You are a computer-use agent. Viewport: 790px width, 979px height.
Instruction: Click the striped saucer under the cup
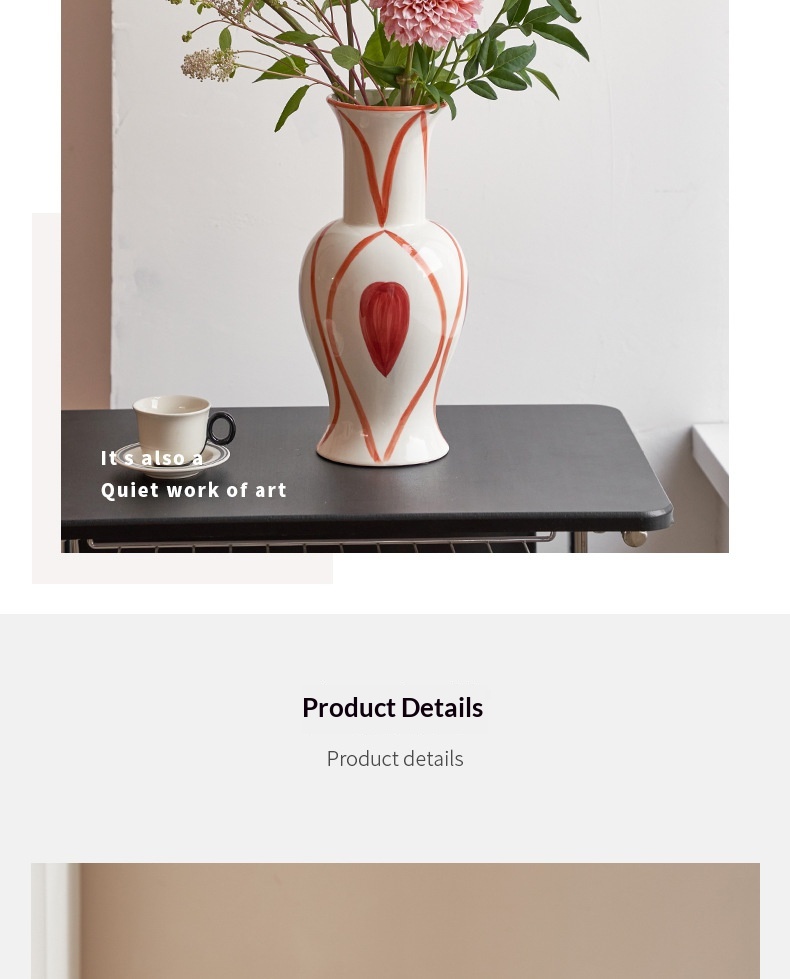174,461
